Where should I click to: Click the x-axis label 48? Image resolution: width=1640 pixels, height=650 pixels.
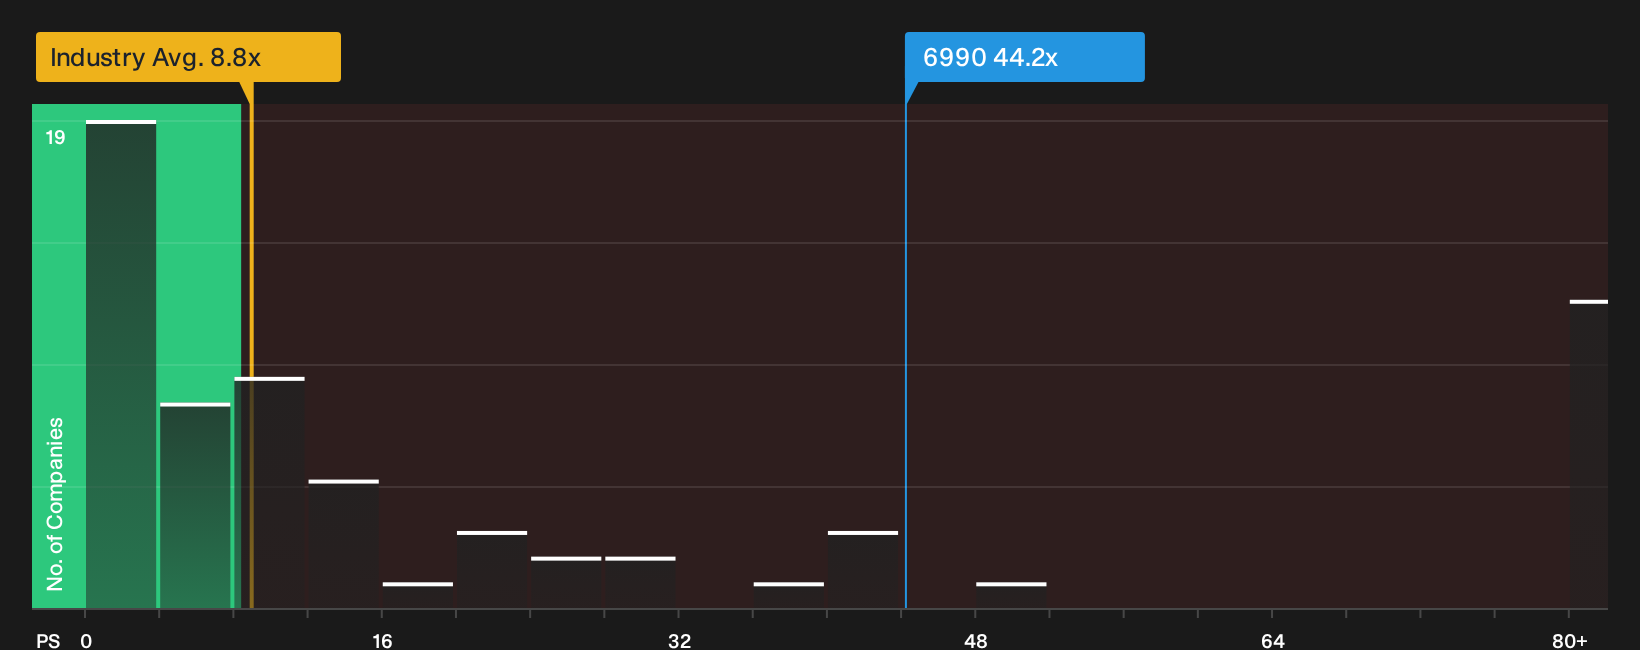click(x=976, y=640)
